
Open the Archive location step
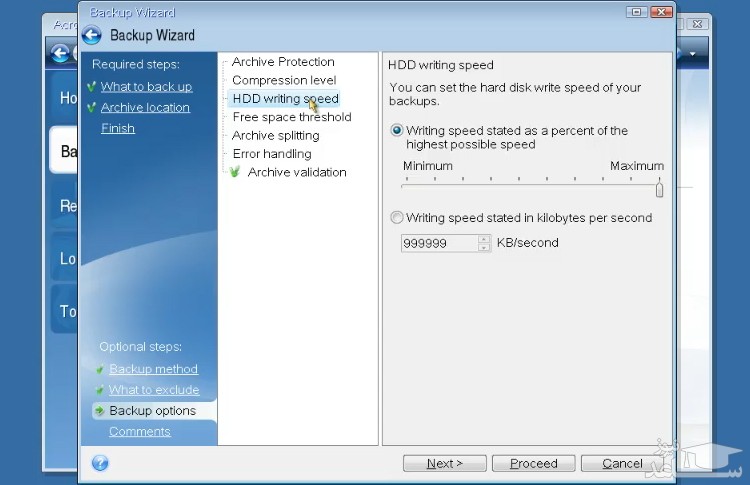pyautogui.click(x=145, y=108)
